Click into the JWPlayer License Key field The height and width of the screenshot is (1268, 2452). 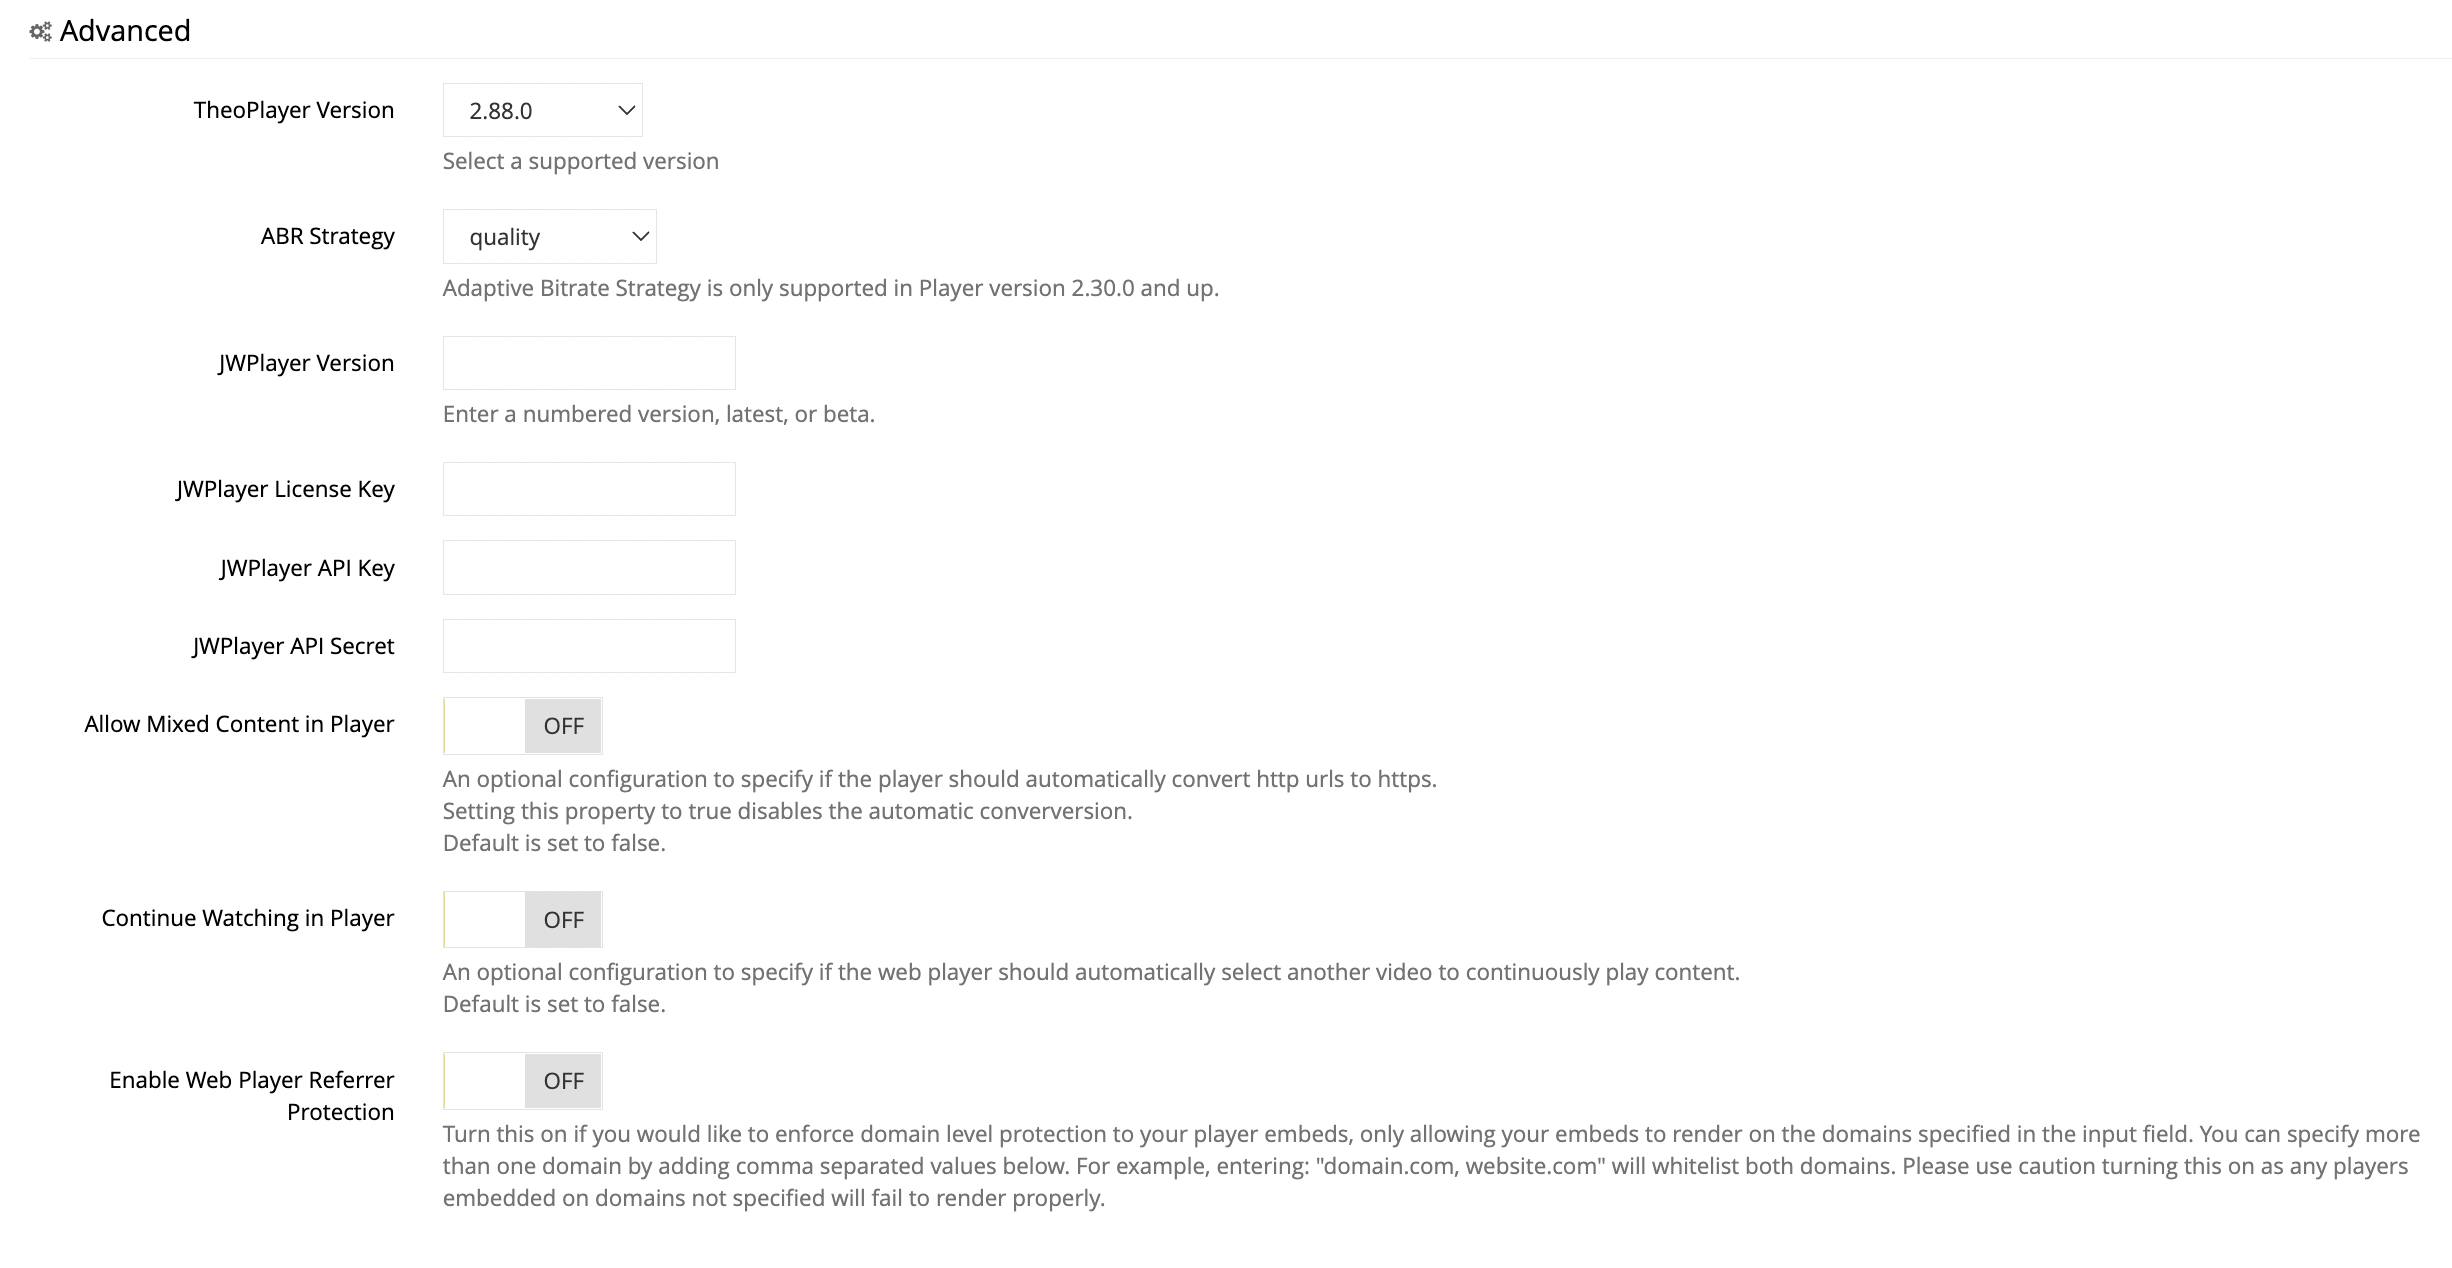(589, 489)
